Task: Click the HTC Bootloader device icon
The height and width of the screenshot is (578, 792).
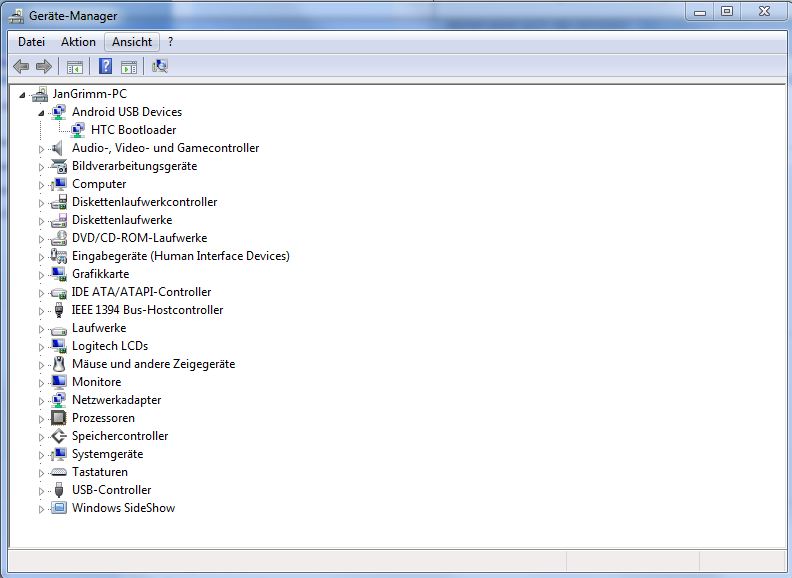Action: [x=78, y=130]
